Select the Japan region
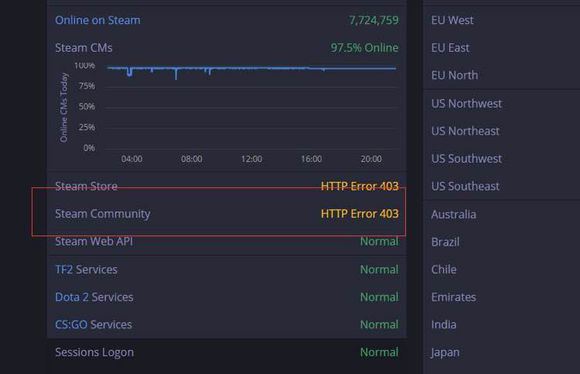Screen dimensions: 580x374 pos(445,353)
